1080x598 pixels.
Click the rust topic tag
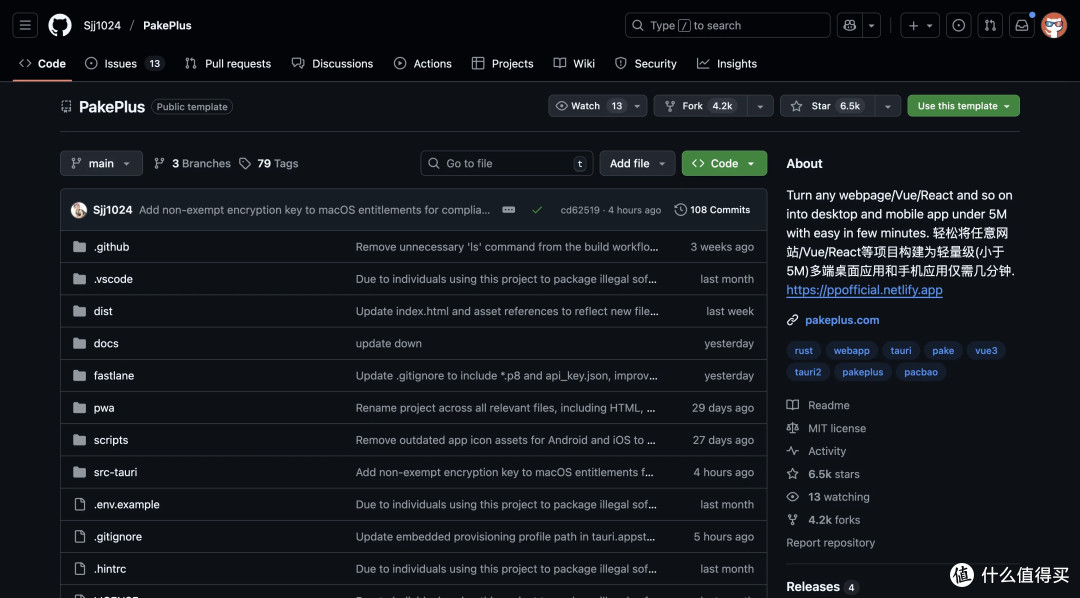pos(803,351)
